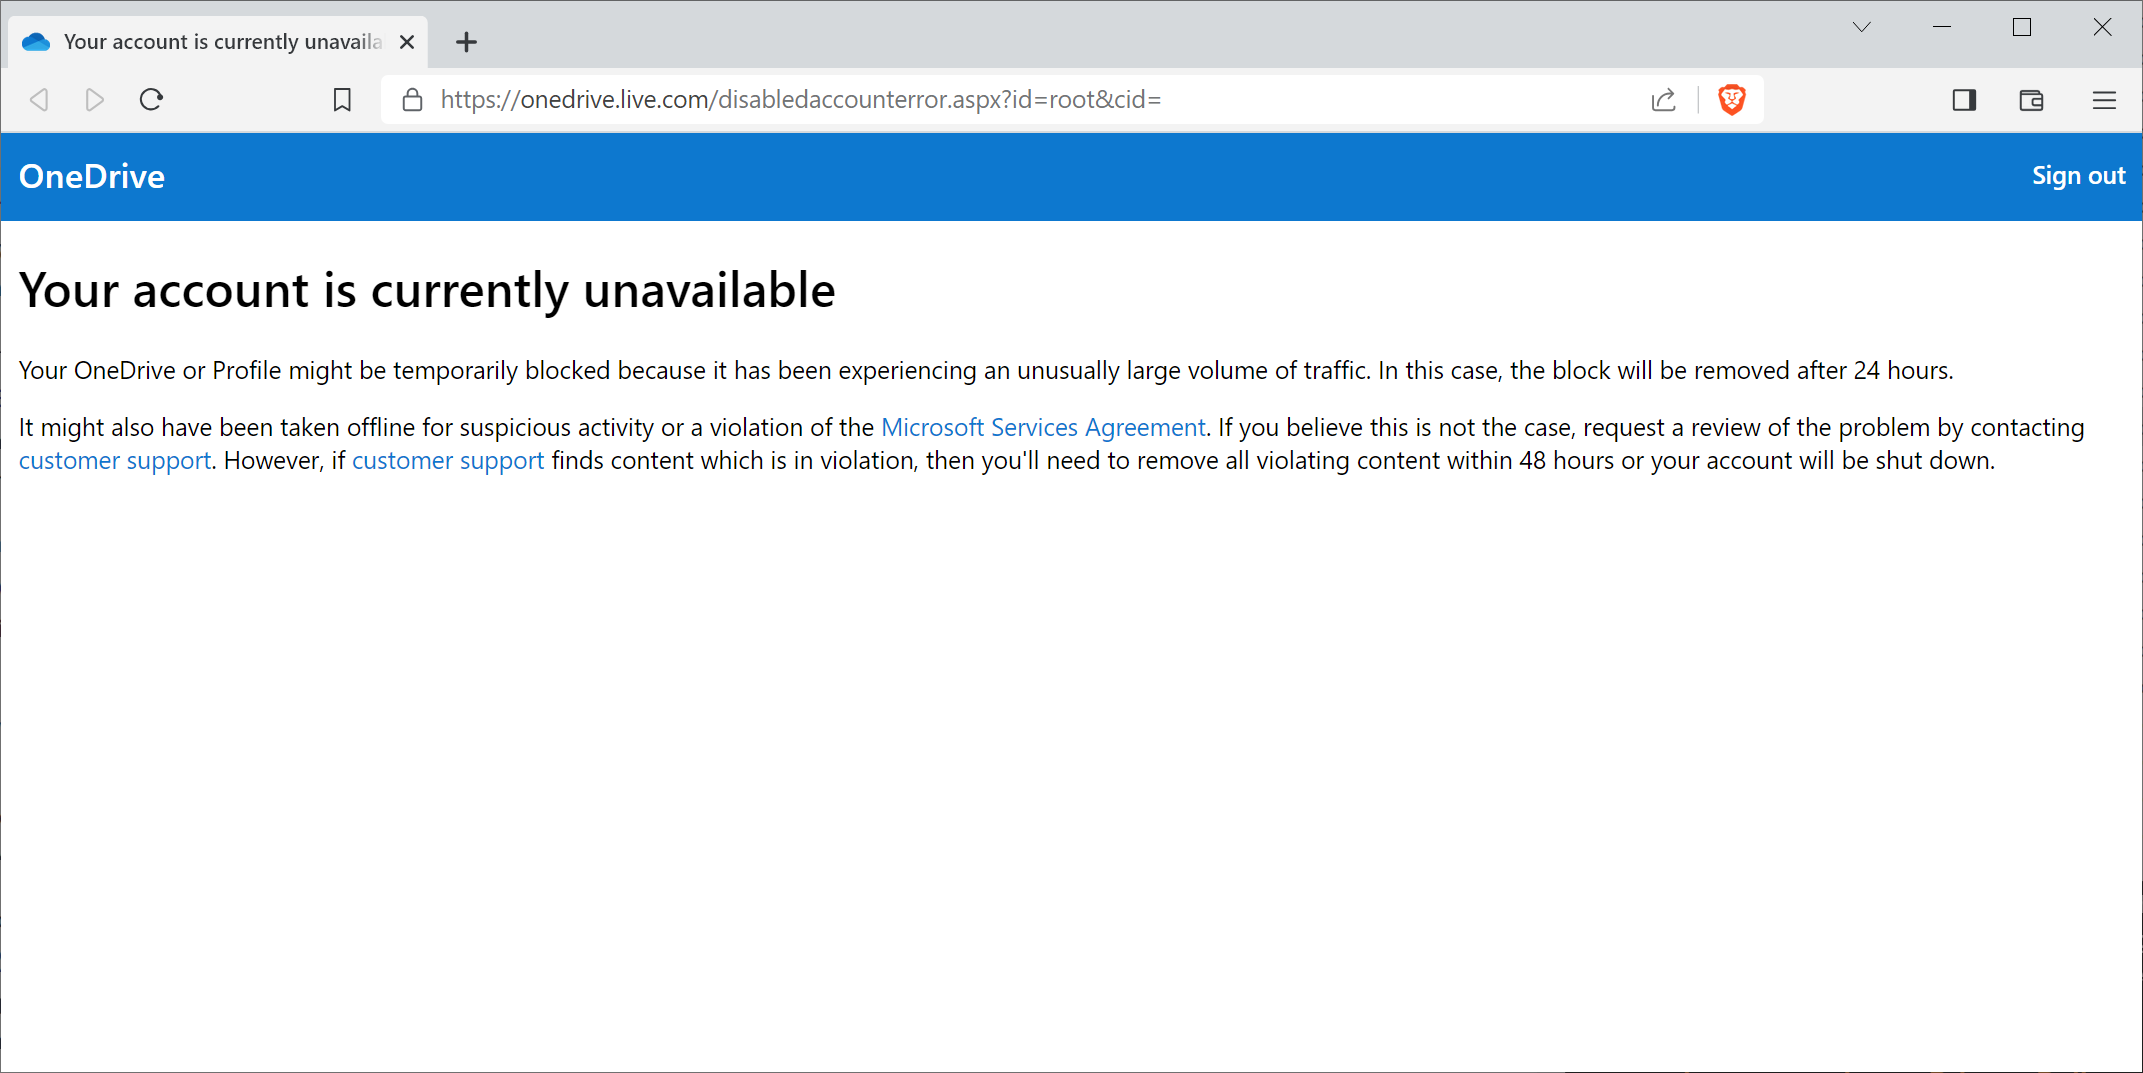Reload the page using the refresh icon

[151, 99]
